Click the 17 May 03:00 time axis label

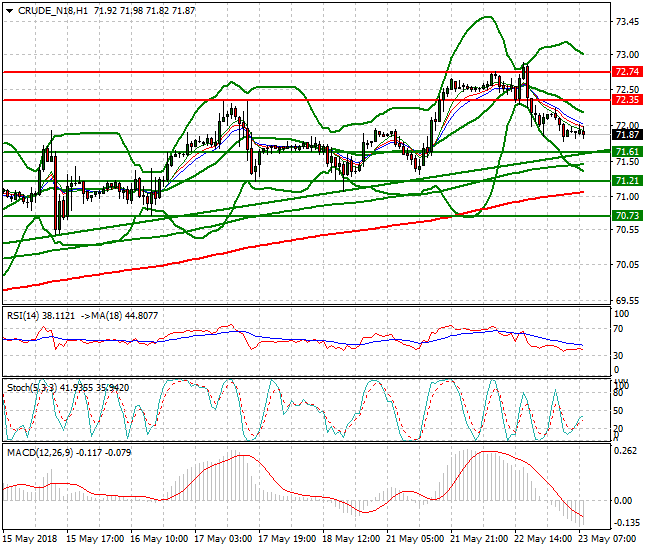pos(223,539)
